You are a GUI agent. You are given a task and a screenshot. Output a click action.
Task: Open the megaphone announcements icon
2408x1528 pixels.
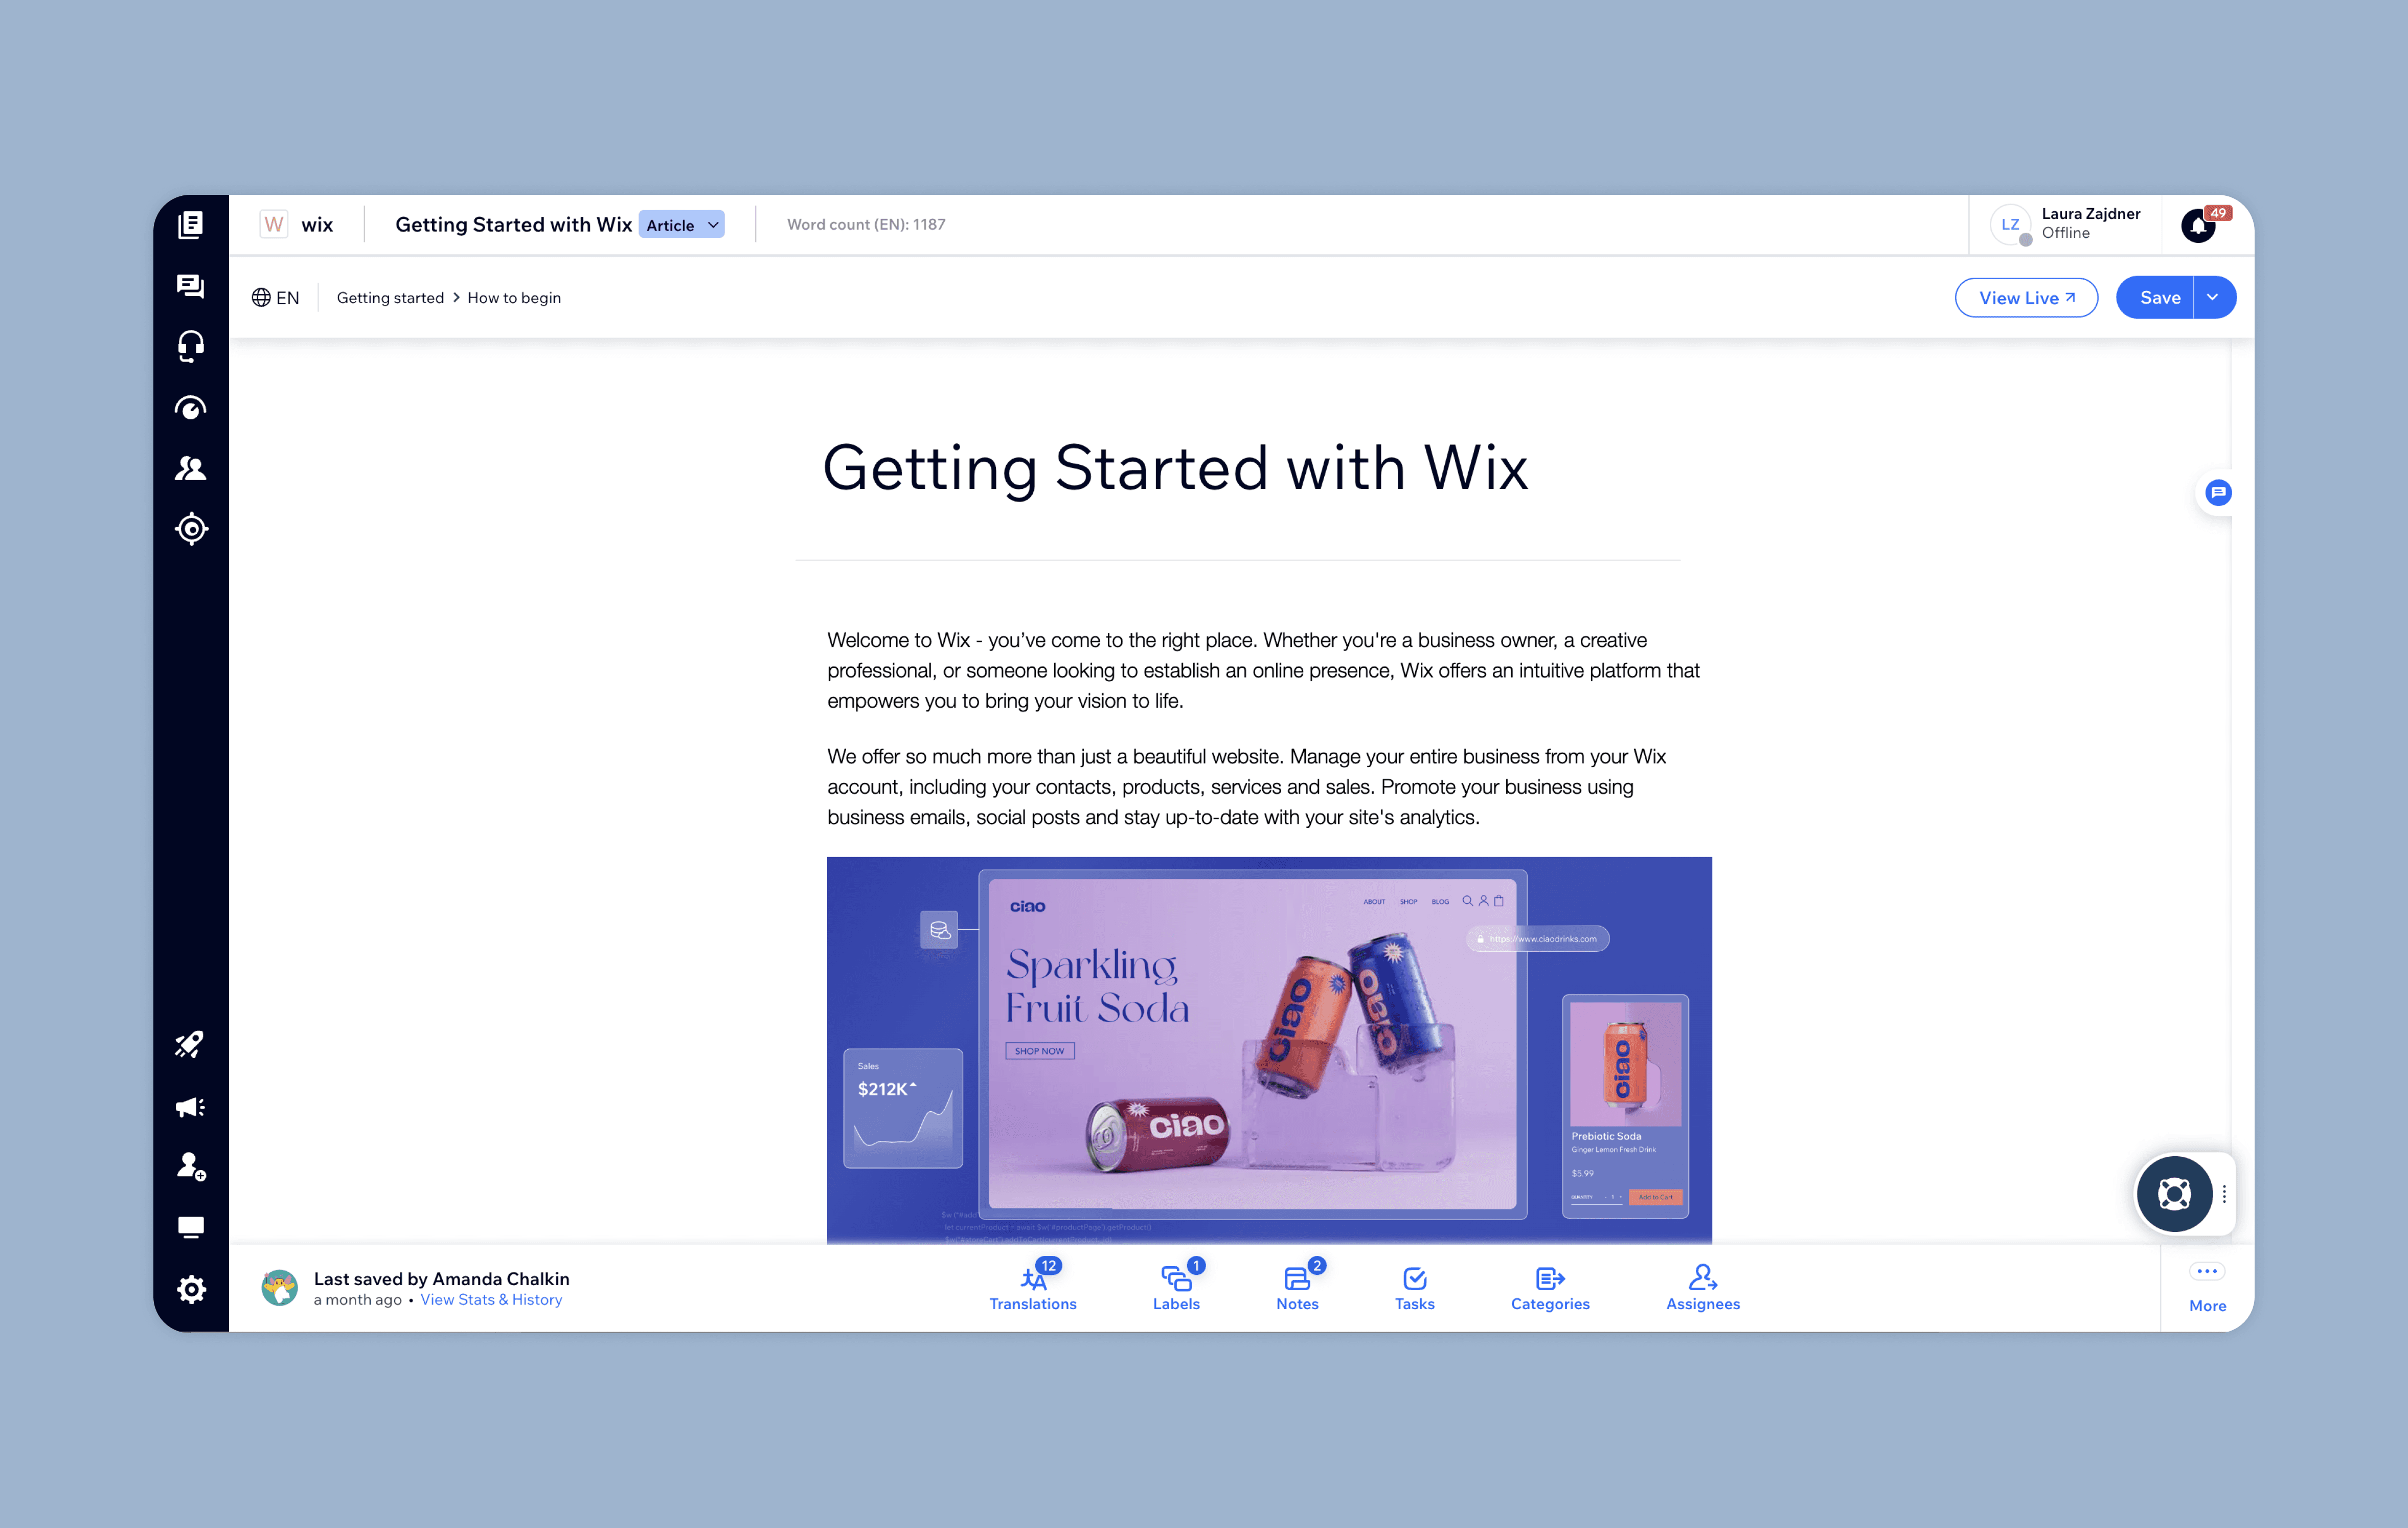coord(190,1106)
